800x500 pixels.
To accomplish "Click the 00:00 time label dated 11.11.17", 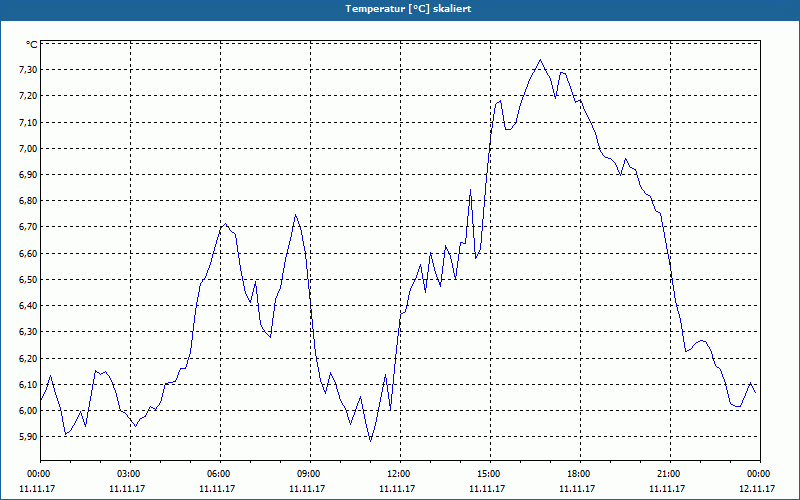I will pos(38,474).
